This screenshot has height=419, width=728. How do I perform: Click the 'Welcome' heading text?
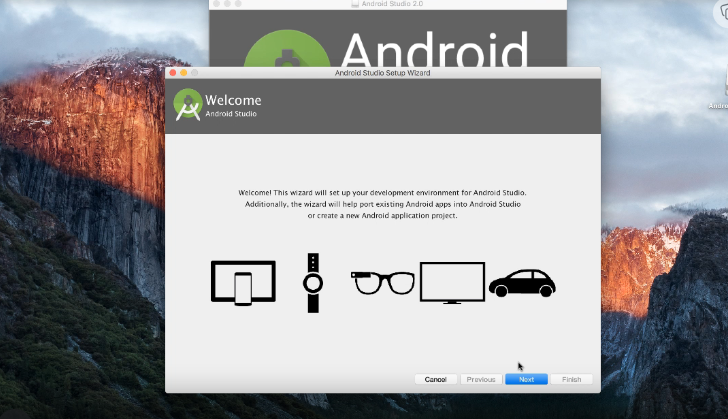(233, 100)
